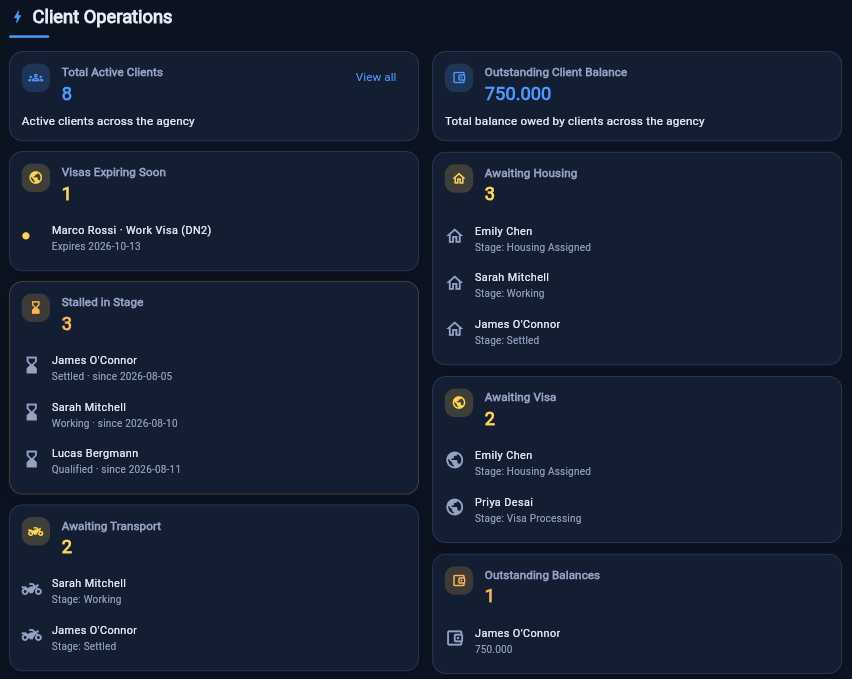Click the yellow status dot beside Marco Rossi
The image size is (852, 679).
tap(26, 236)
